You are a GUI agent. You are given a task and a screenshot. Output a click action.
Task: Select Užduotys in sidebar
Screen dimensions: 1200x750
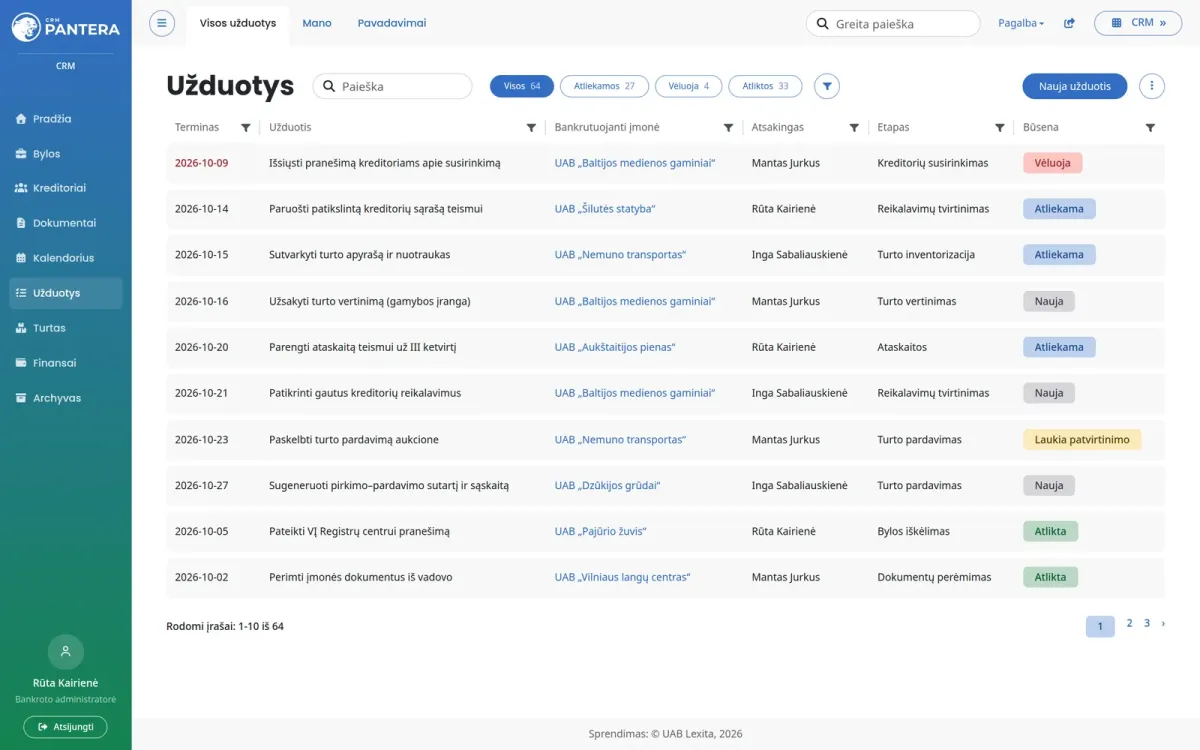(x=66, y=293)
